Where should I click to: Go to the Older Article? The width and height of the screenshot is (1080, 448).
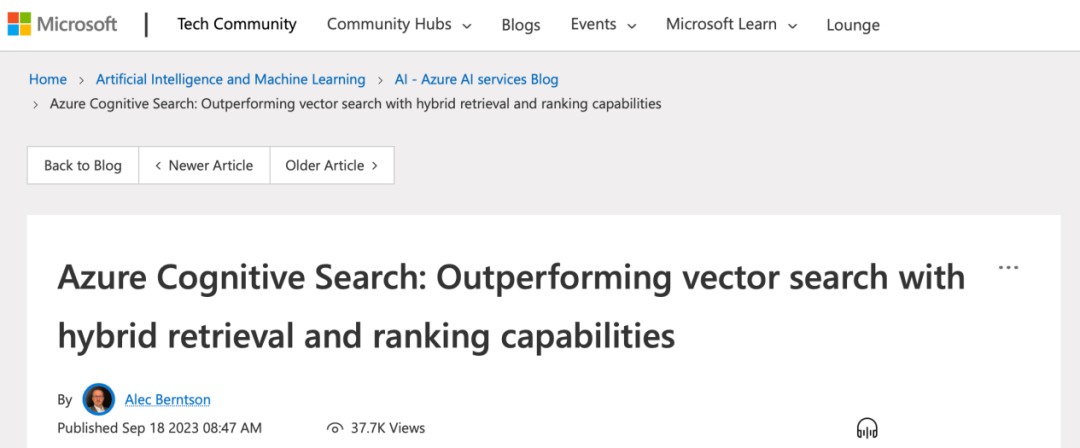(x=332, y=165)
